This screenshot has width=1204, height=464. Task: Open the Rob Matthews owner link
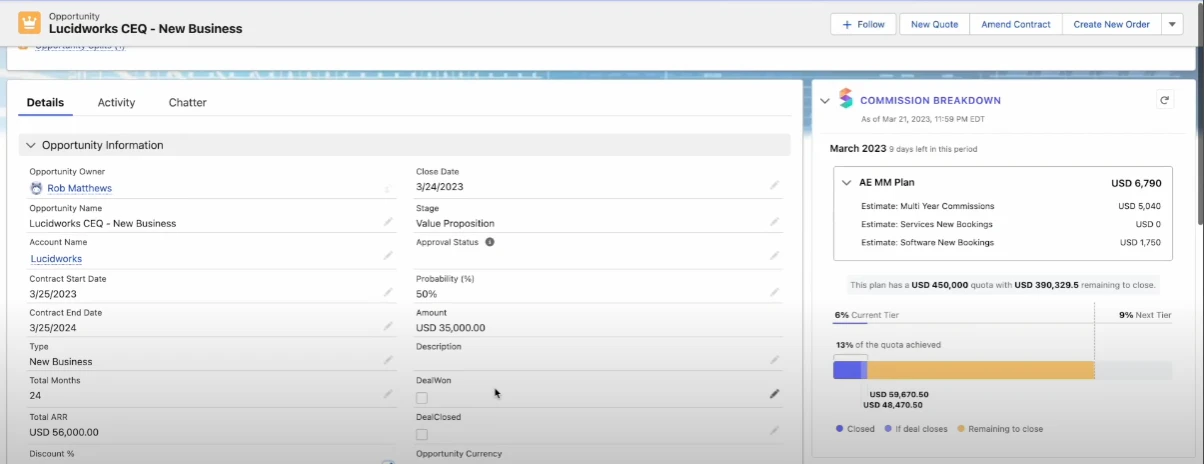tap(80, 188)
